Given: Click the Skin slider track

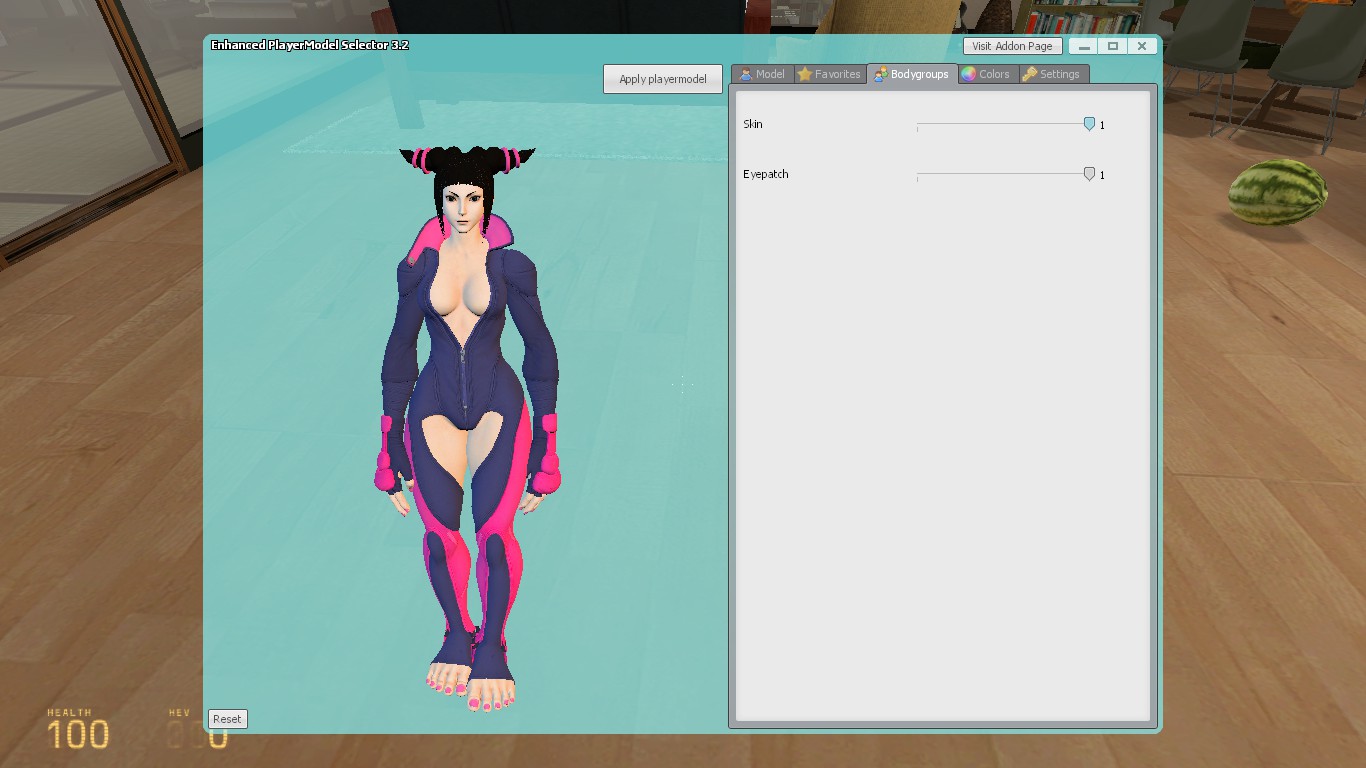Looking at the screenshot, I should click(x=1003, y=124).
